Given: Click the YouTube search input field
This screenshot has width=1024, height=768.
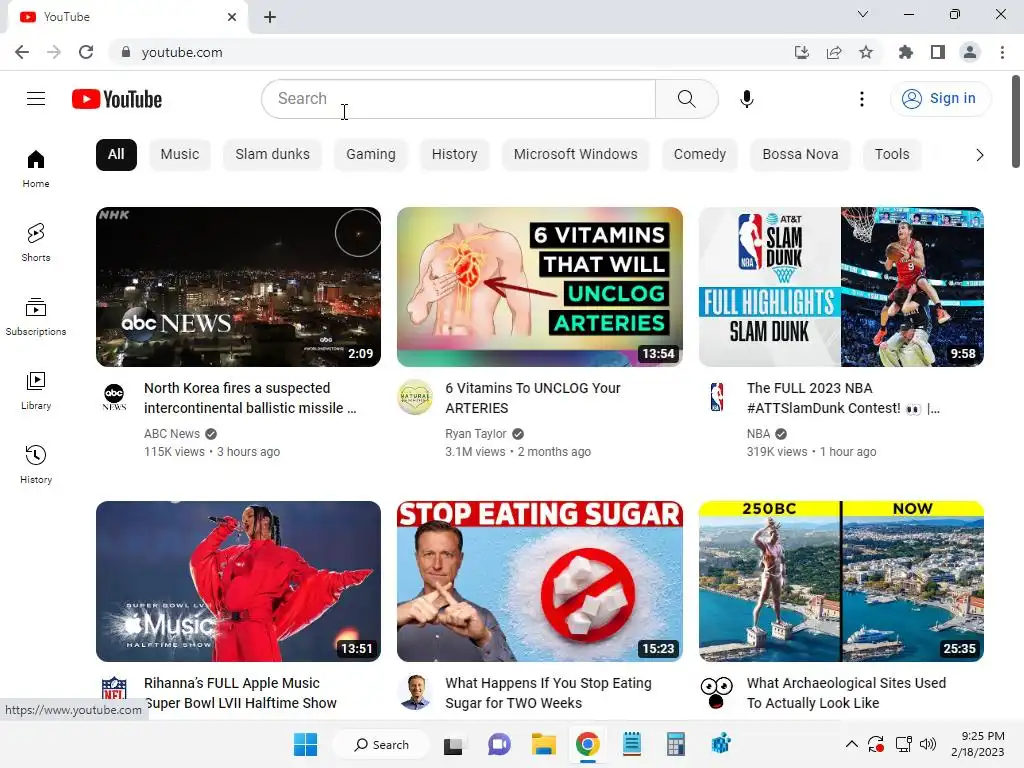Looking at the screenshot, I should point(458,99).
